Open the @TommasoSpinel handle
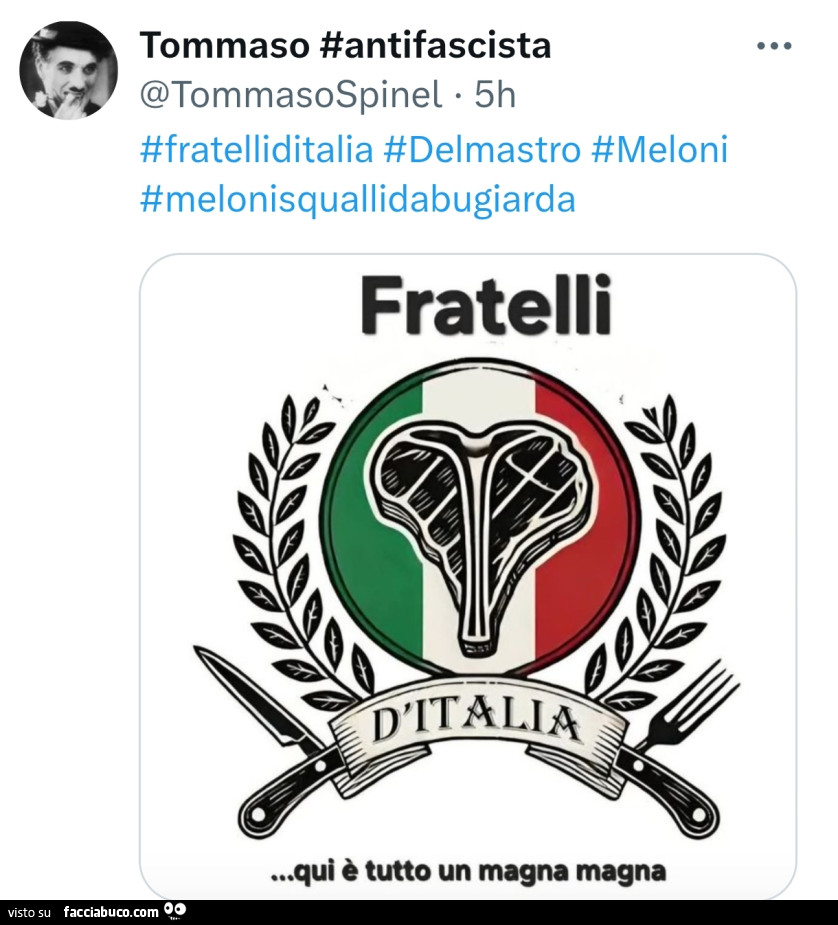The height and width of the screenshot is (925, 838). [290, 95]
